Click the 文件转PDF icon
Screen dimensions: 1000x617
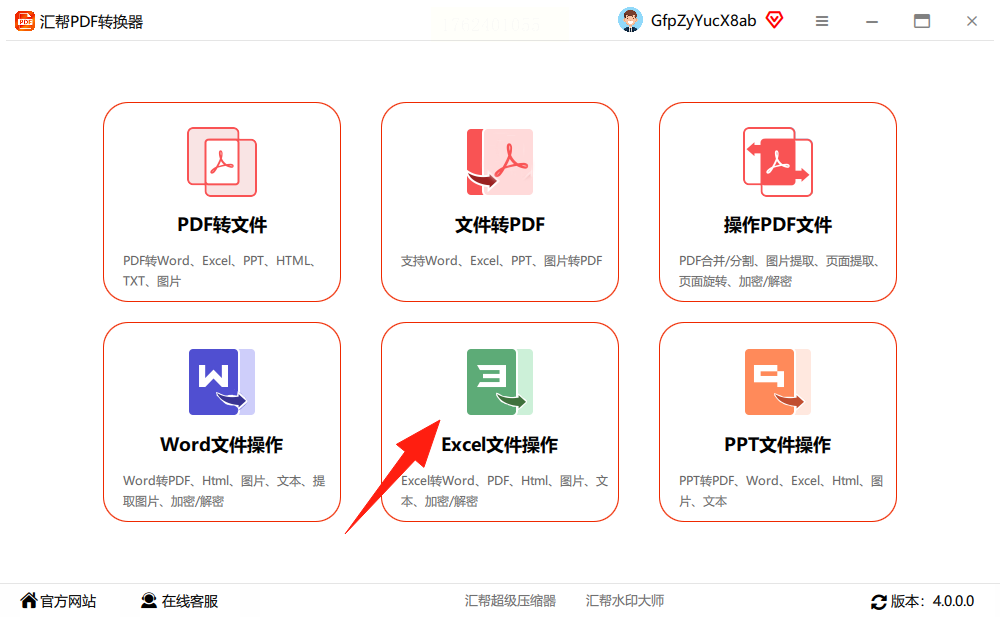click(500, 162)
